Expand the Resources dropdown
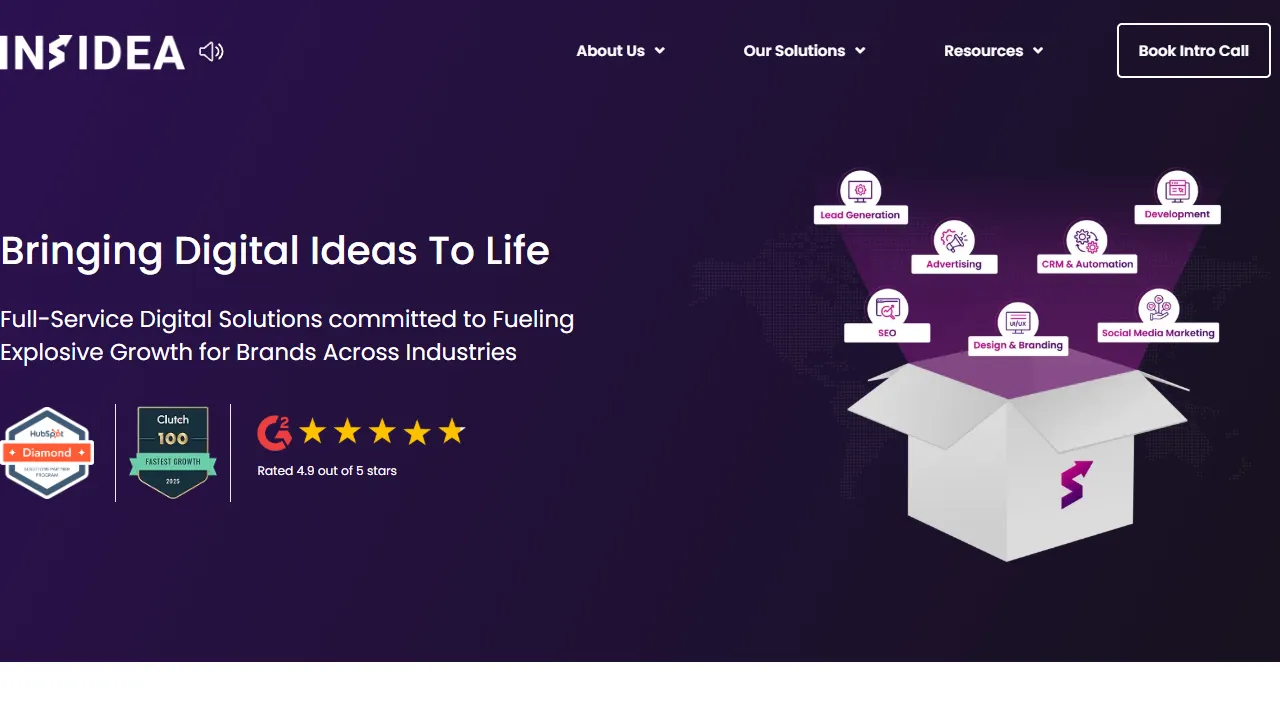This screenshot has height=720, width=1280. point(1038,50)
